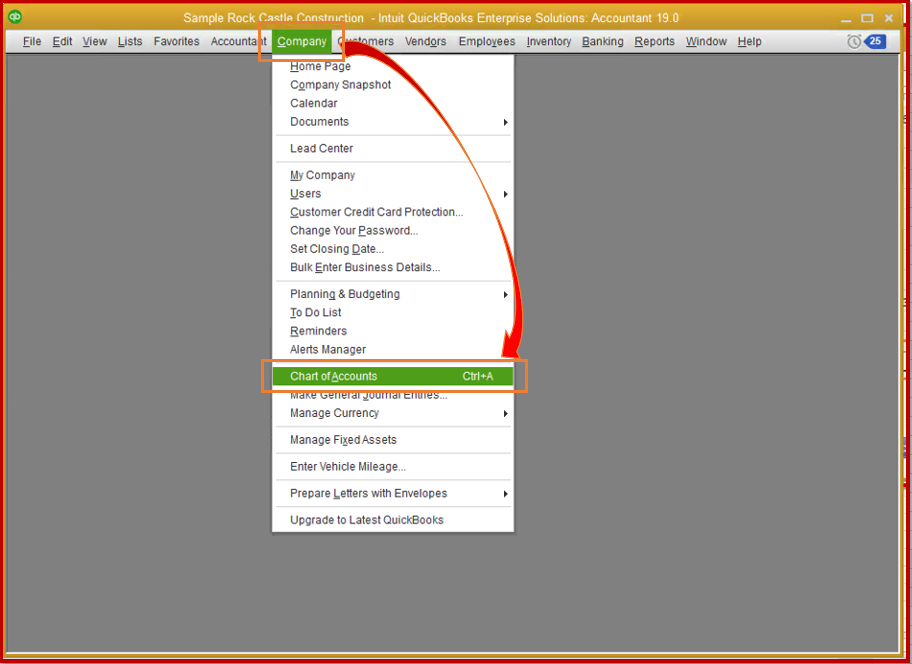Open the To Do List

(393, 313)
